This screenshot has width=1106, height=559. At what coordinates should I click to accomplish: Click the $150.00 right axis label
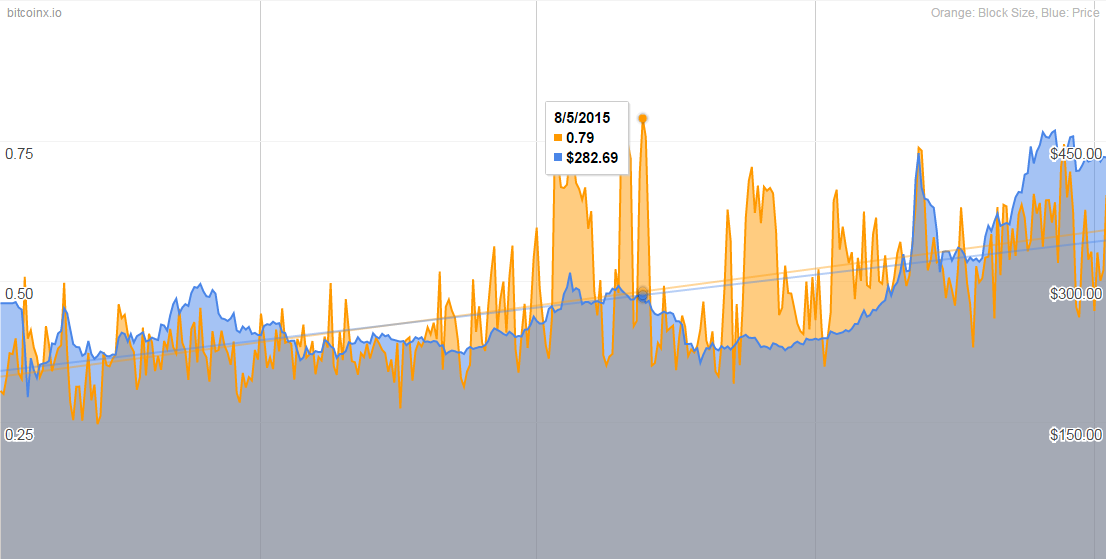tap(1076, 435)
